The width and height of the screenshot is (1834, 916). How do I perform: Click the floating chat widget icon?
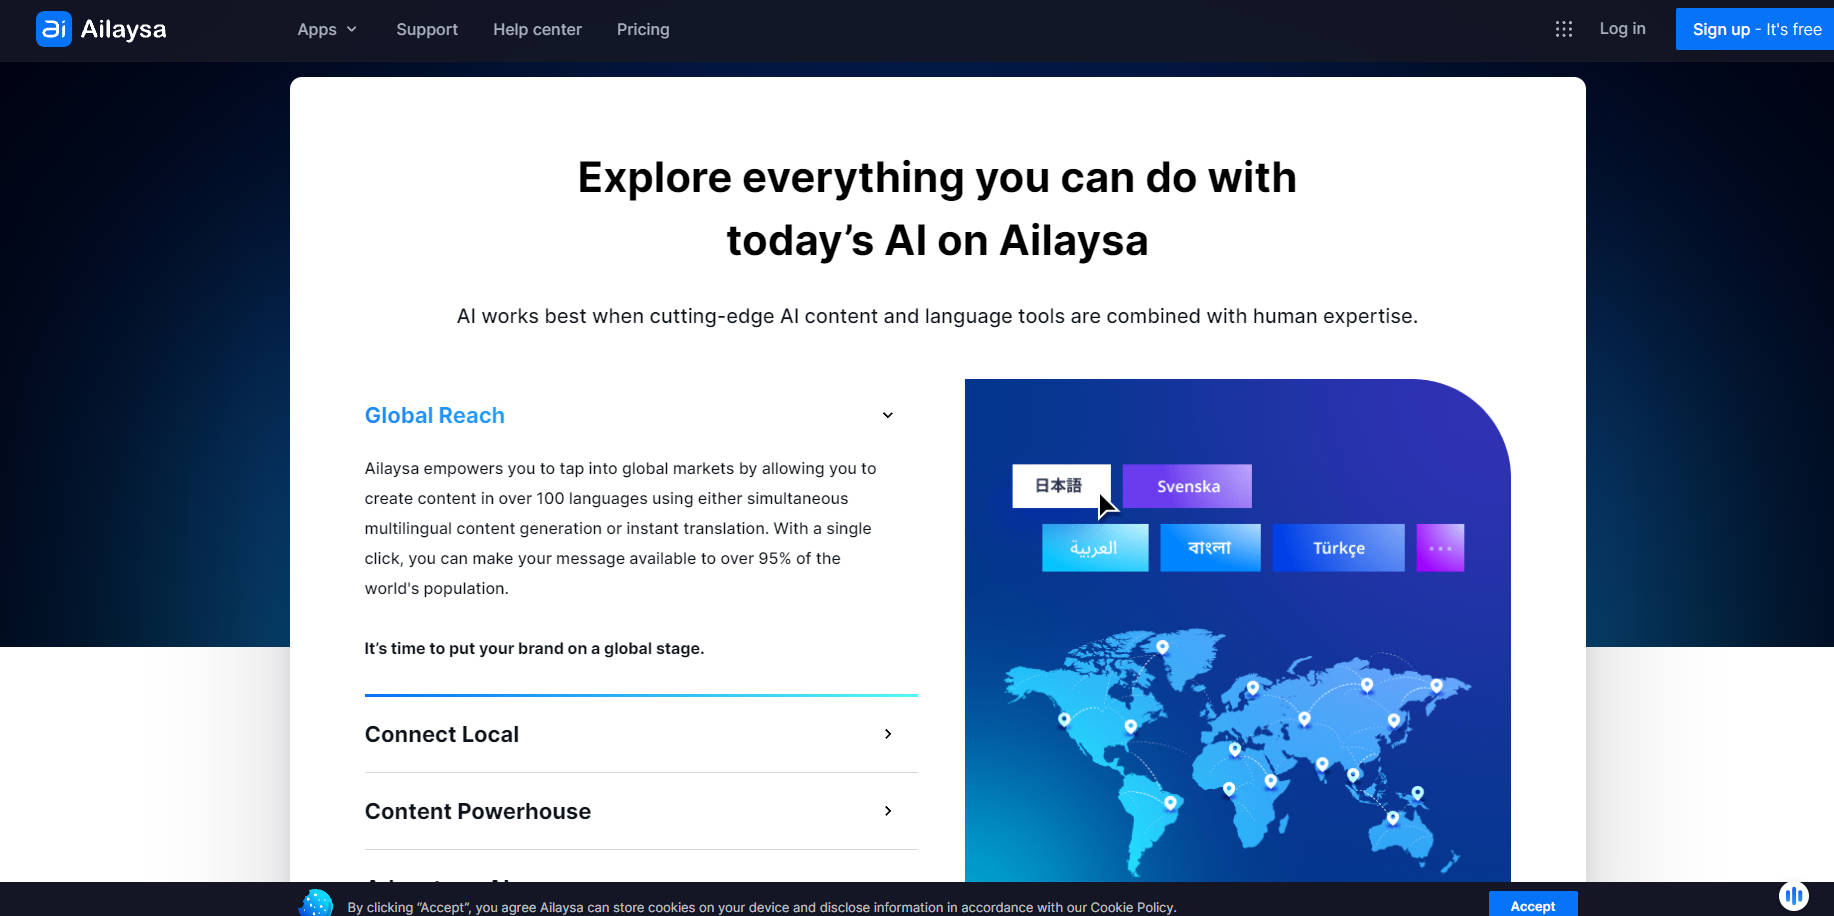pos(1793,895)
